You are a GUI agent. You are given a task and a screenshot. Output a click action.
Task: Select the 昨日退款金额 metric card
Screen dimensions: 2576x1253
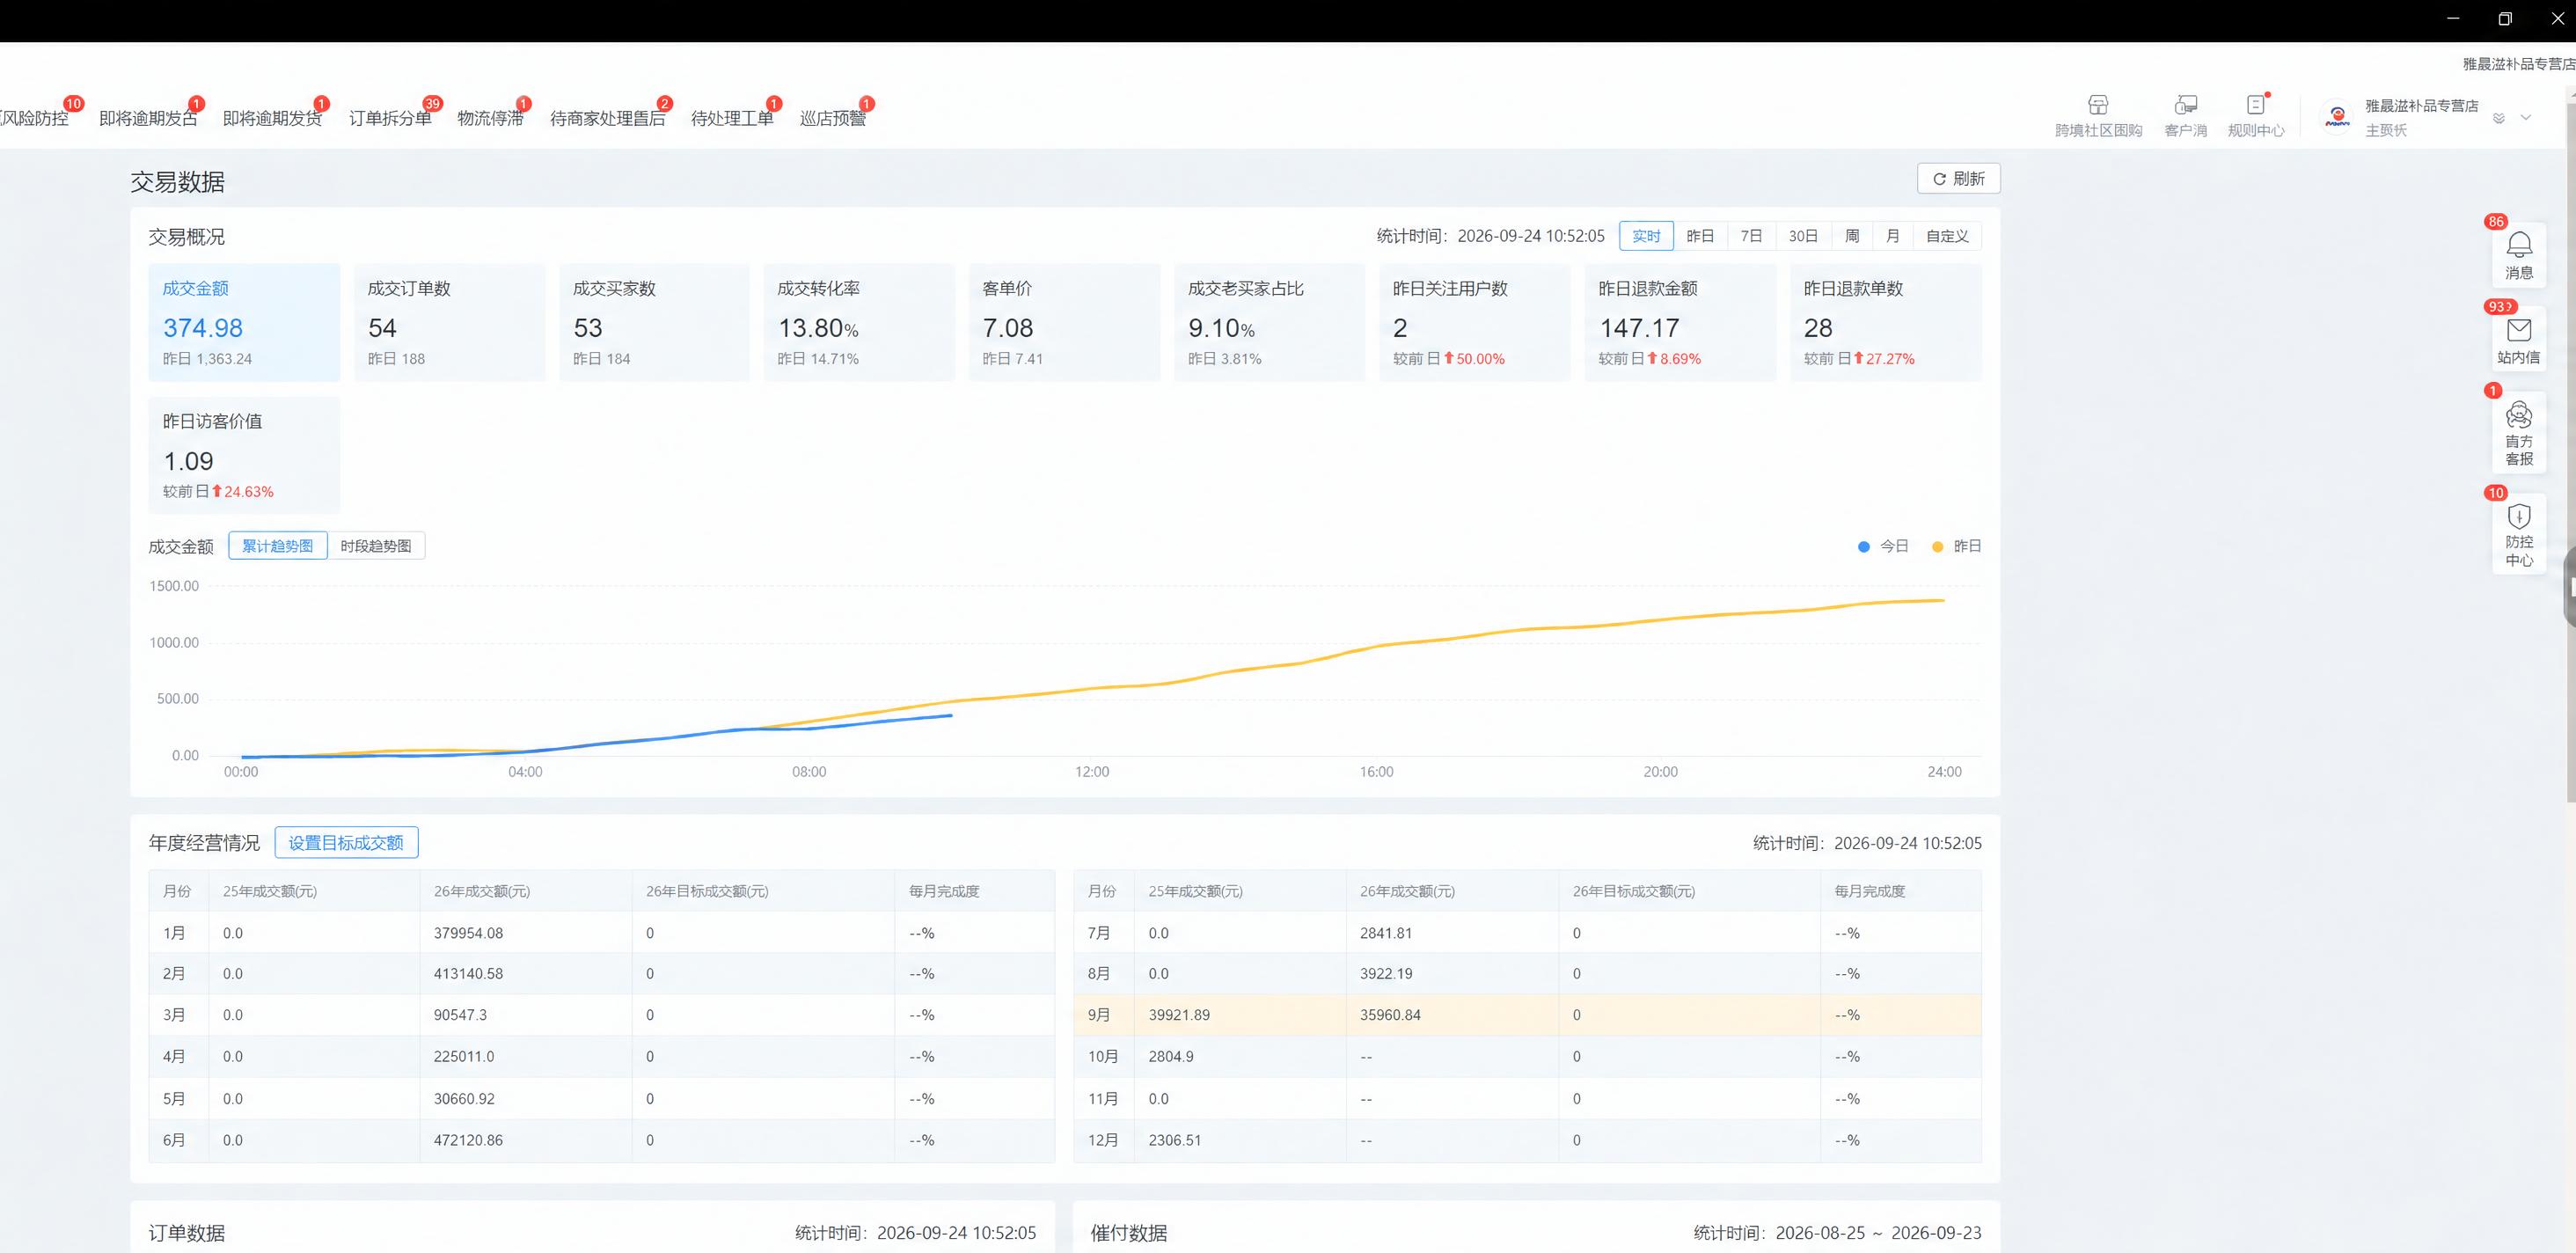(x=1680, y=322)
